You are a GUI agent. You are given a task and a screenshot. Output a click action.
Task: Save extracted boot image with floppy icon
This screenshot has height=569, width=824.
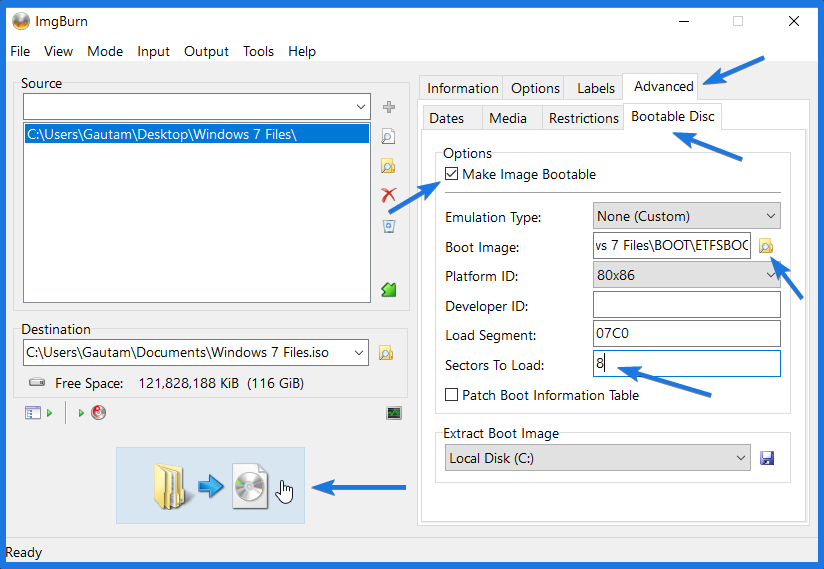click(x=767, y=458)
